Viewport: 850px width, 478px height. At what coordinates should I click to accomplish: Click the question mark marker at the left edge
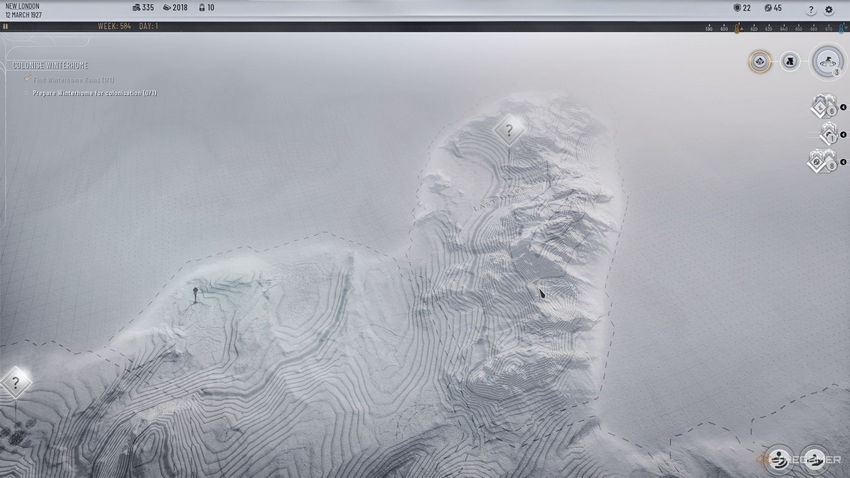click(16, 383)
